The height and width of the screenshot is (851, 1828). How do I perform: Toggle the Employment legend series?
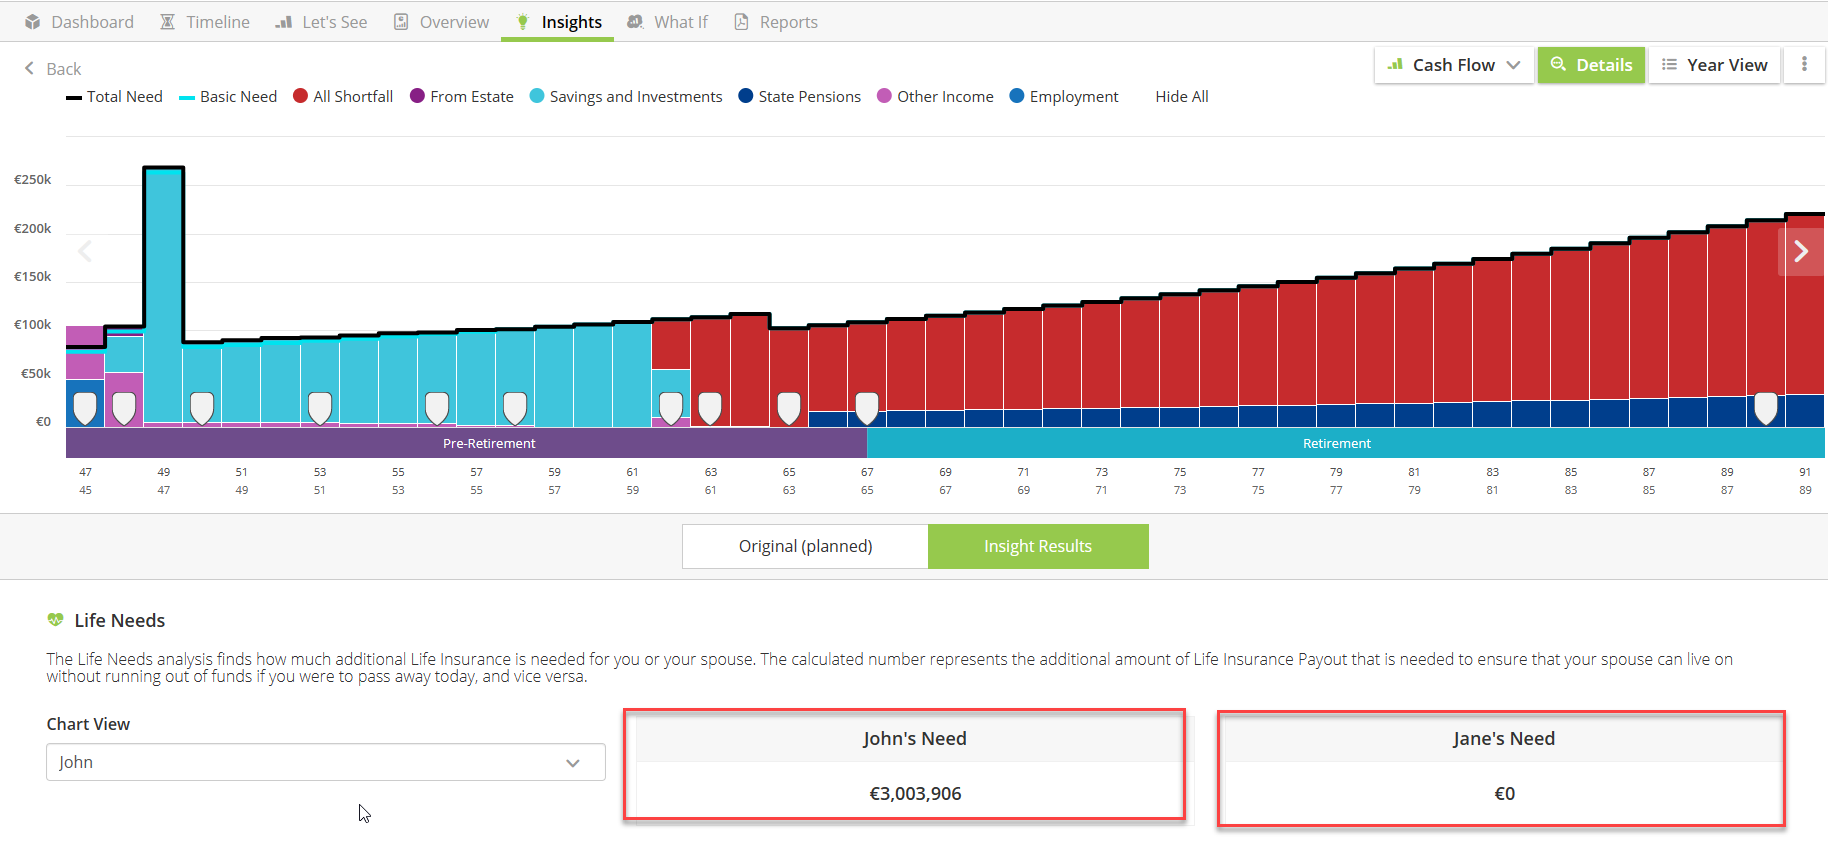click(x=1064, y=97)
